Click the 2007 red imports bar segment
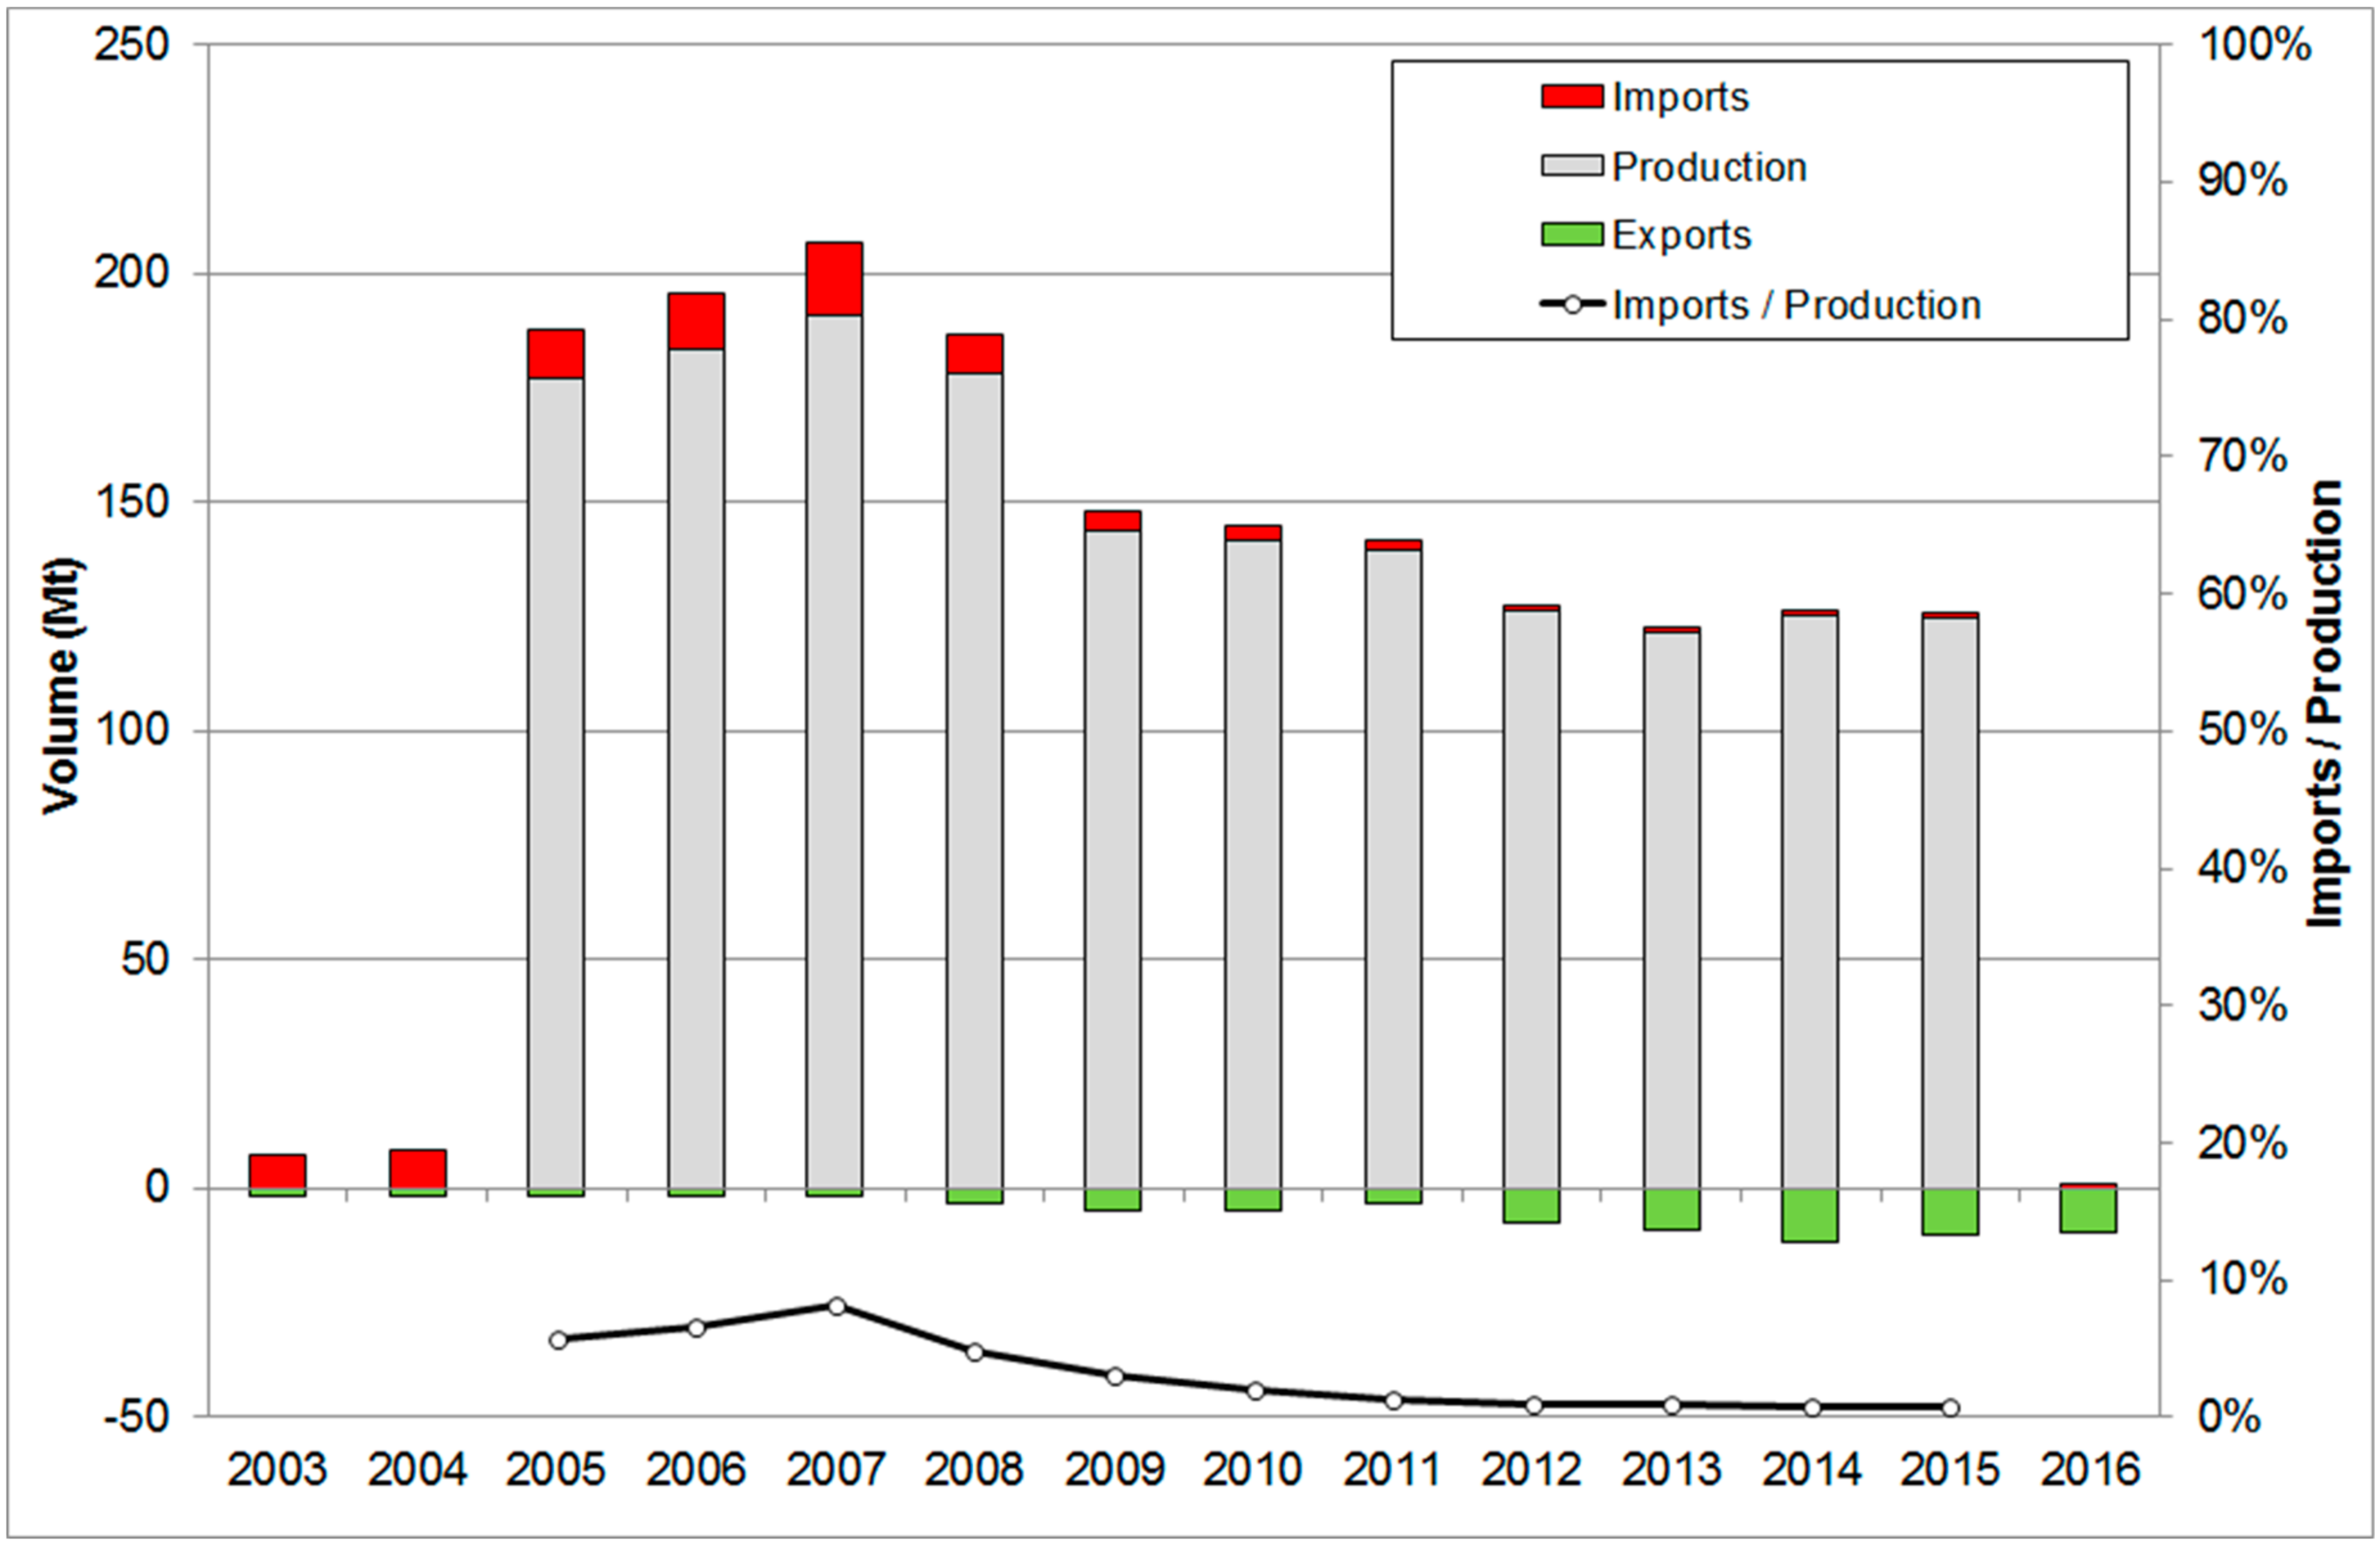The height and width of the screenshot is (1545, 2380). pos(835,279)
